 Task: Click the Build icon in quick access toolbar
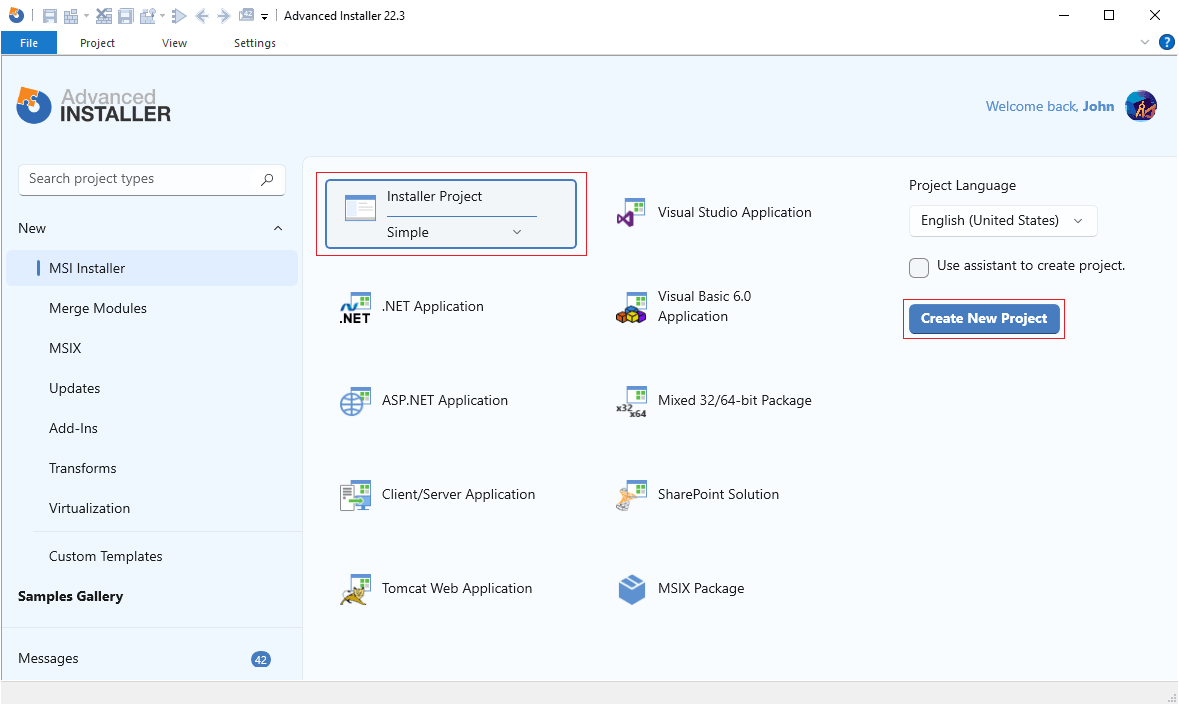pyautogui.click(x=71, y=16)
